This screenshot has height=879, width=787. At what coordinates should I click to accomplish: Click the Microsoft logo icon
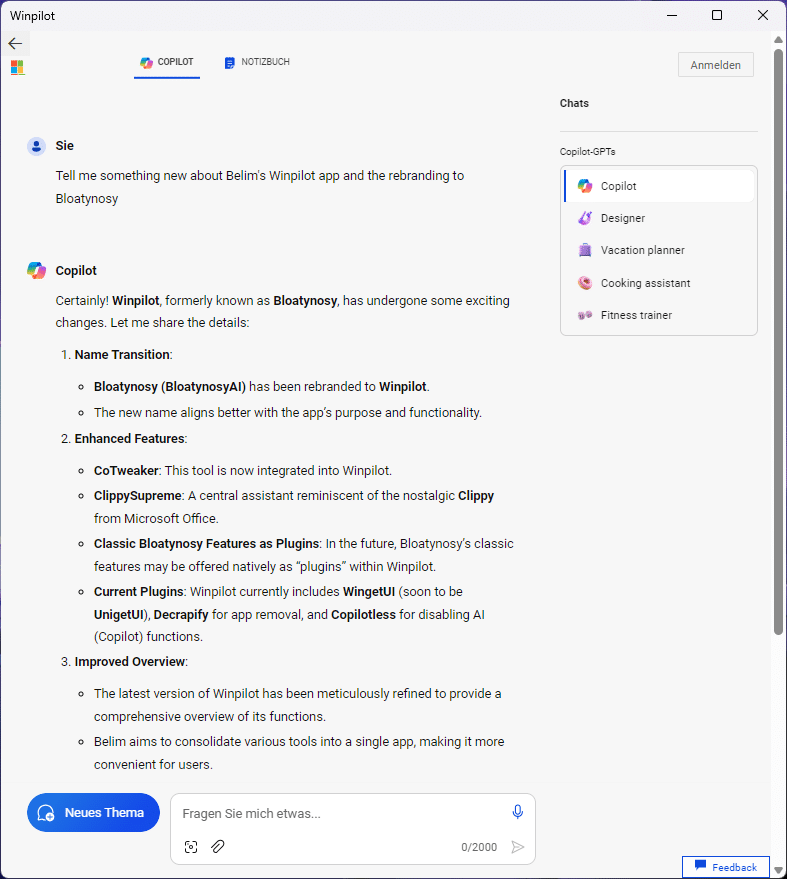coord(17,67)
